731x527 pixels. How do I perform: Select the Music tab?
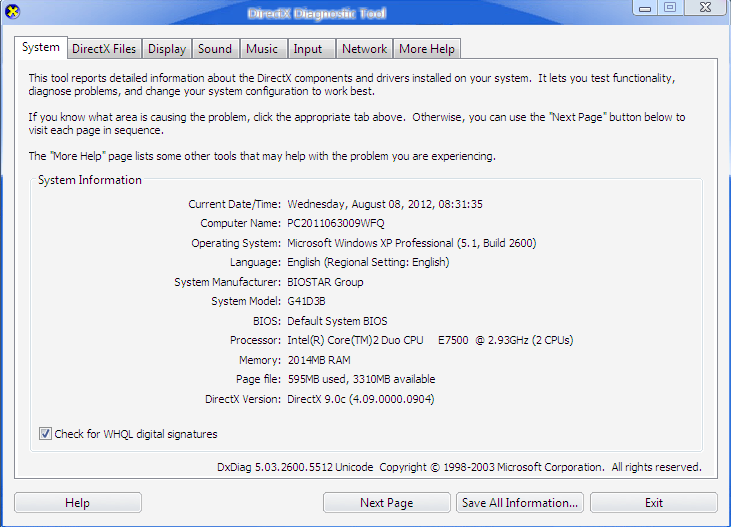click(x=262, y=49)
